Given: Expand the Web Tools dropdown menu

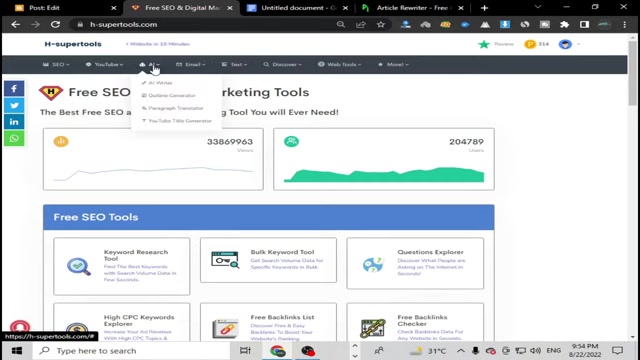Looking at the screenshot, I should coord(340,64).
